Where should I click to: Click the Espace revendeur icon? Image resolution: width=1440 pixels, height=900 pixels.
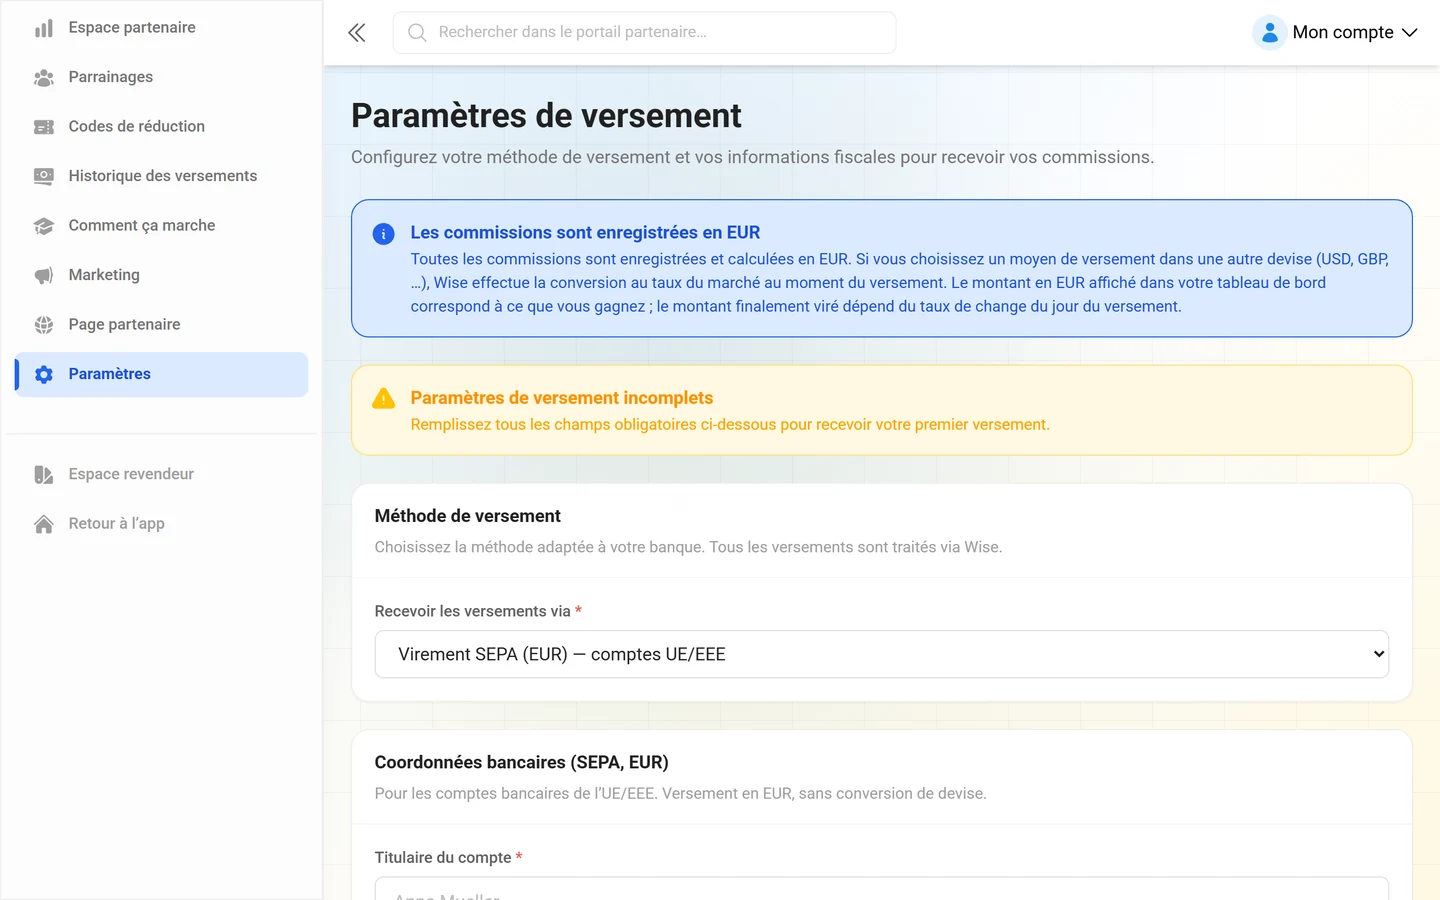44,474
